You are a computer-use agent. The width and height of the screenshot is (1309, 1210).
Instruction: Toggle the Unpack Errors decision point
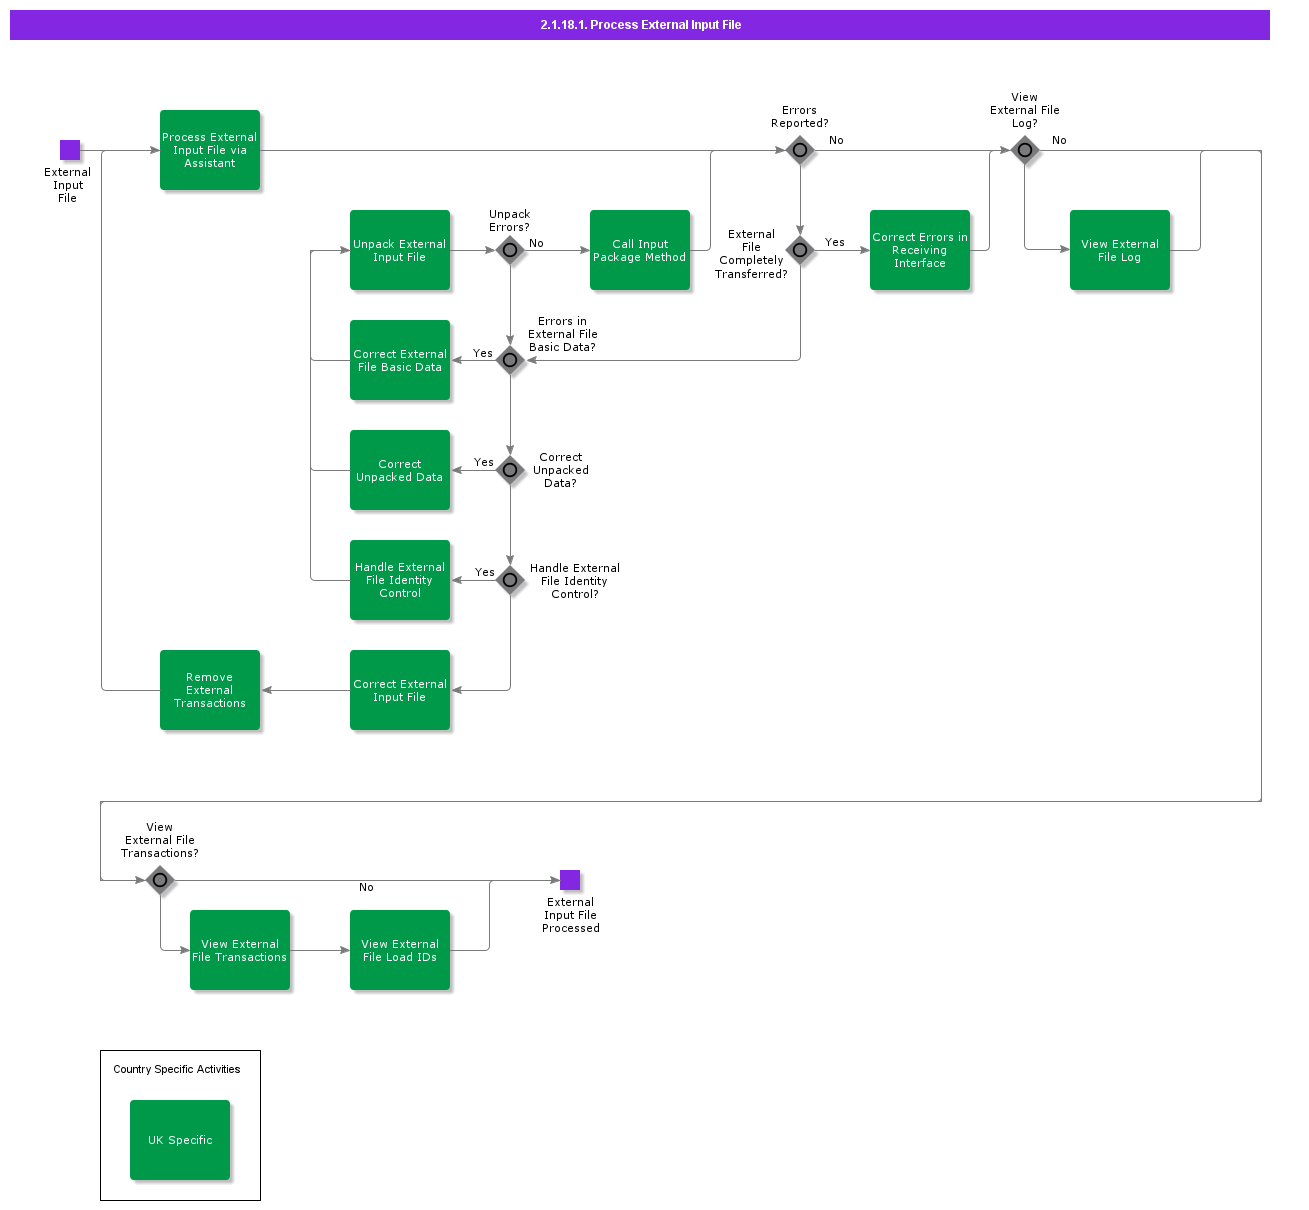click(510, 250)
